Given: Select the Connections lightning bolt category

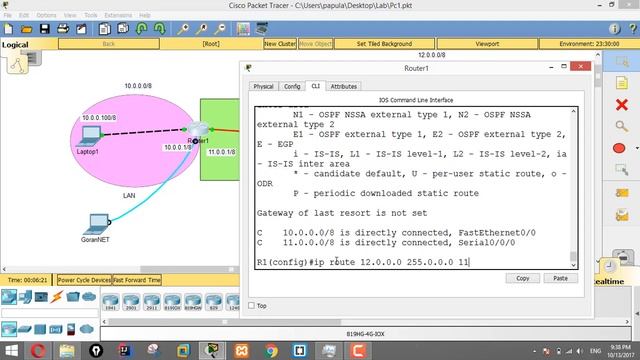Looking at the screenshot, I should coord(56,297).
